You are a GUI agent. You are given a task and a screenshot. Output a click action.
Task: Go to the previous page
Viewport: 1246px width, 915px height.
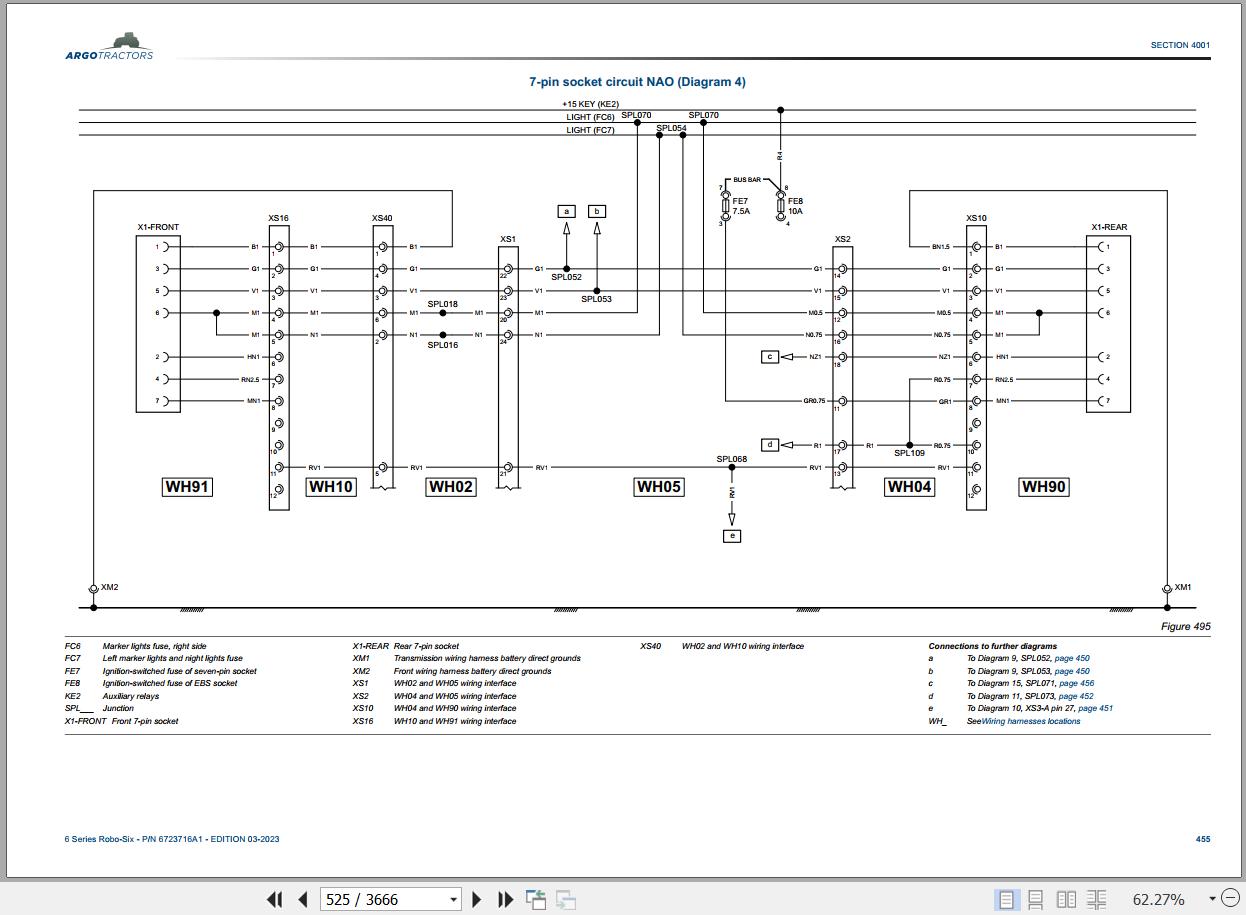(x=303, y=899)
